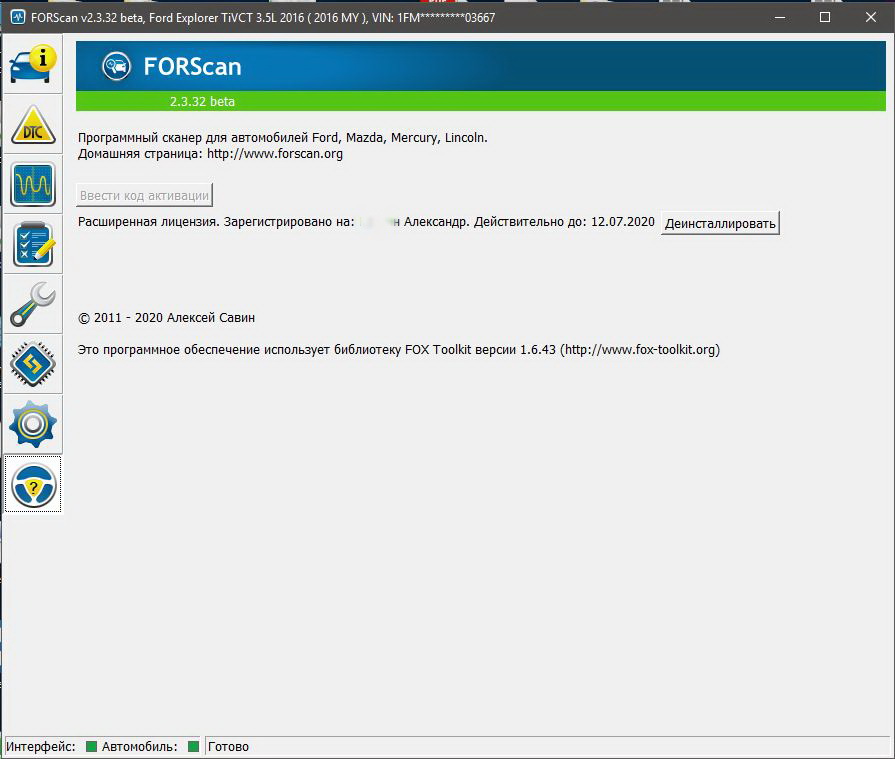Open the wrench service procedures section
895x759 pixels.
click(x=33, y=305)
